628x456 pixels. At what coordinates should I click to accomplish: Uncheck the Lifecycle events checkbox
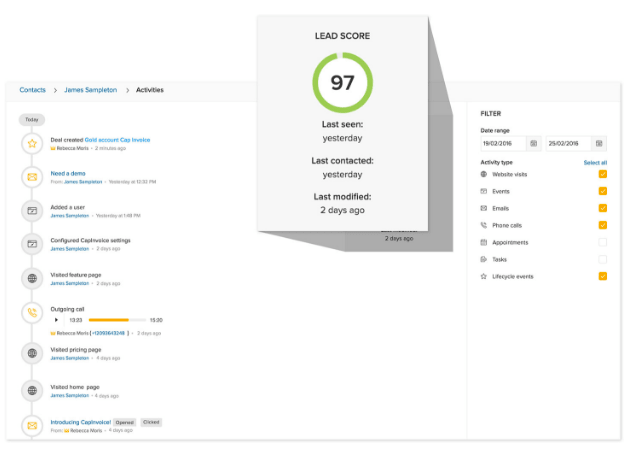coord(602,276)
